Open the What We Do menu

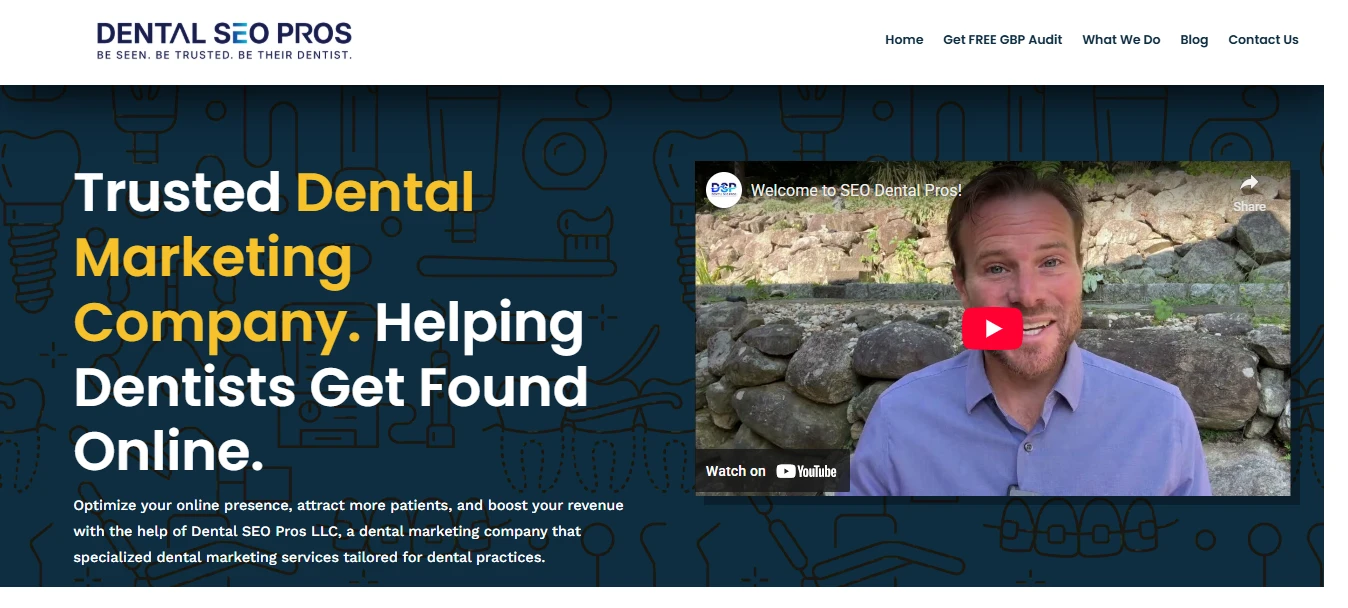pos(1121,40)
